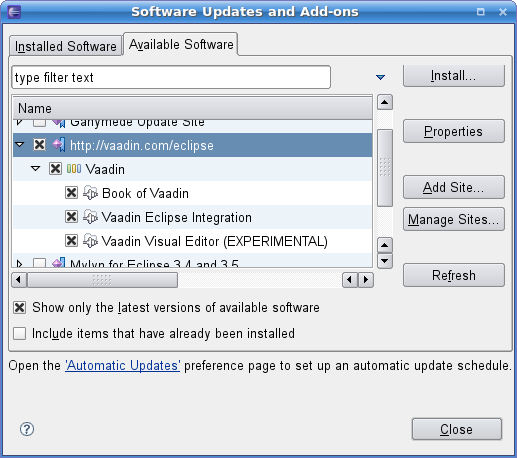
Task: Select Vaadin Visual Editor (EXPERIMENTAL) text
Action: [x=215, y=241]
